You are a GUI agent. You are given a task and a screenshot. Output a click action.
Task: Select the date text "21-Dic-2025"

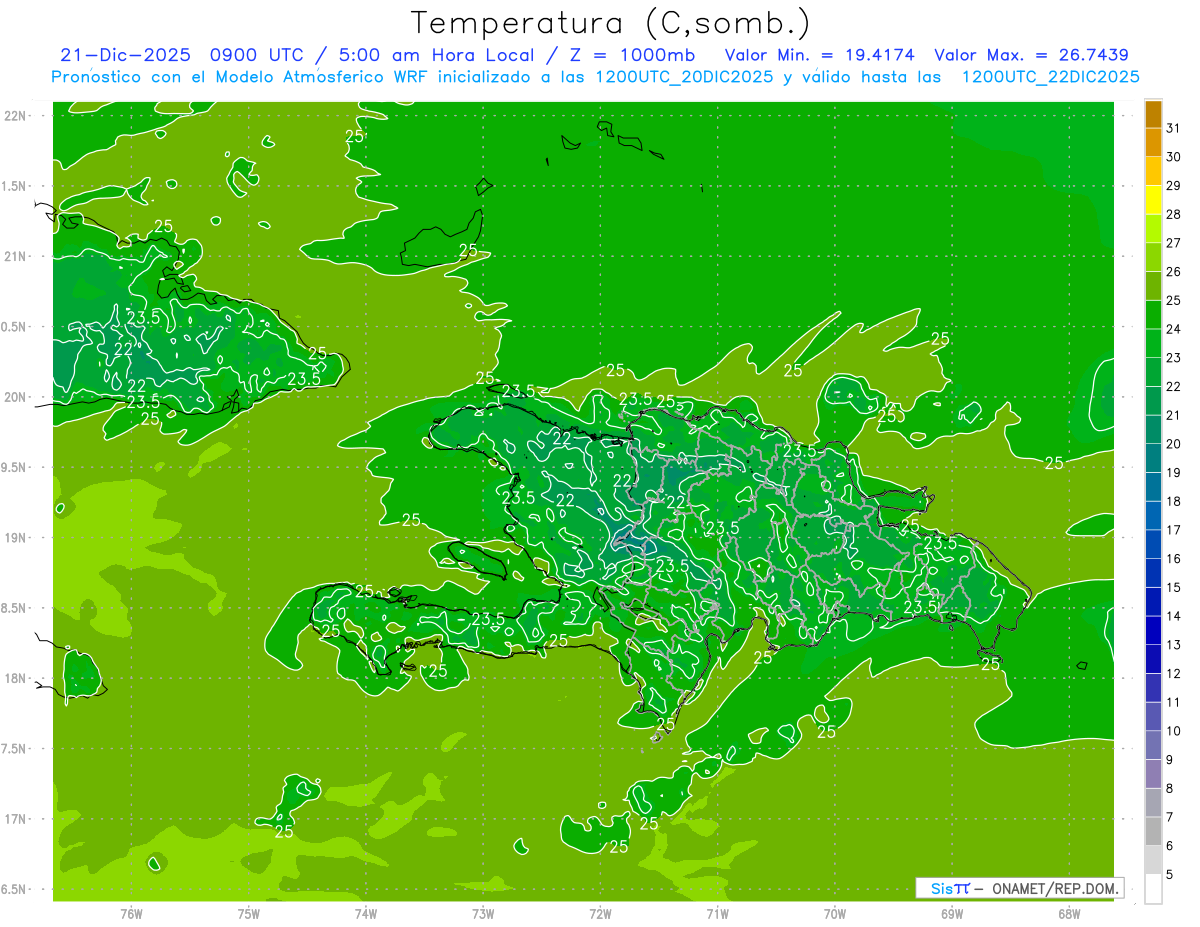click(125, 55)
